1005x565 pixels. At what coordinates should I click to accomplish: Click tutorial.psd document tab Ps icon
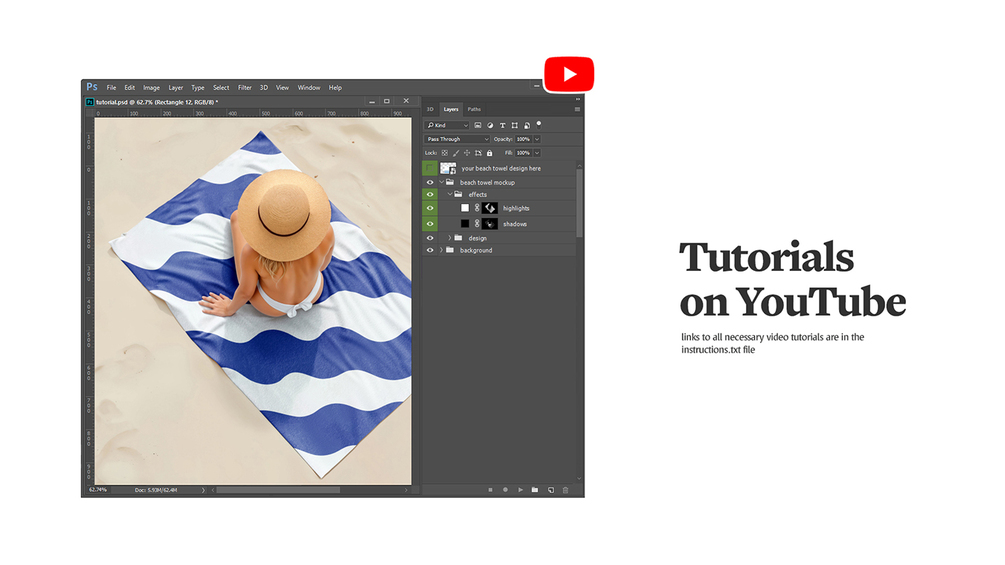point(90,102)
